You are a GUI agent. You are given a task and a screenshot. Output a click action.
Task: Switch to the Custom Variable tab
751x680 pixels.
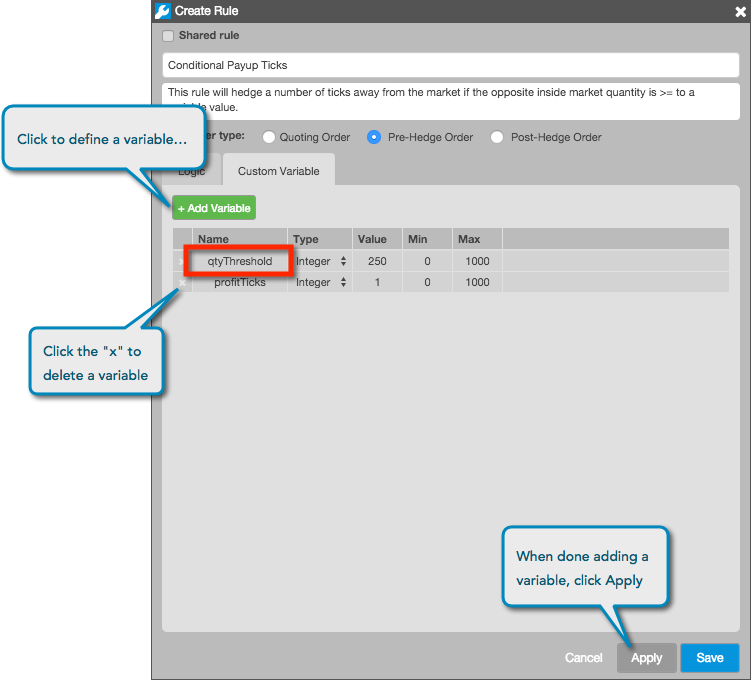point(279,171)
